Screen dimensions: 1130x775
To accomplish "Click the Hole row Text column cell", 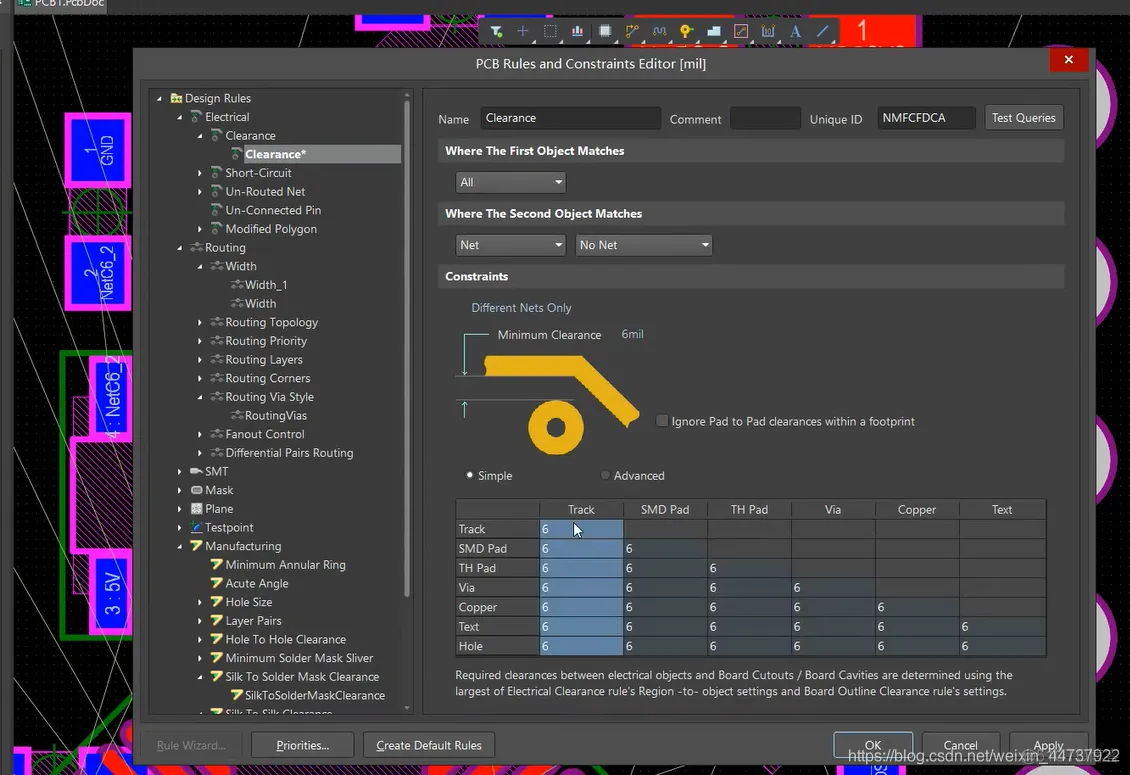I will pyautogui.click(x=1002, y=646).
